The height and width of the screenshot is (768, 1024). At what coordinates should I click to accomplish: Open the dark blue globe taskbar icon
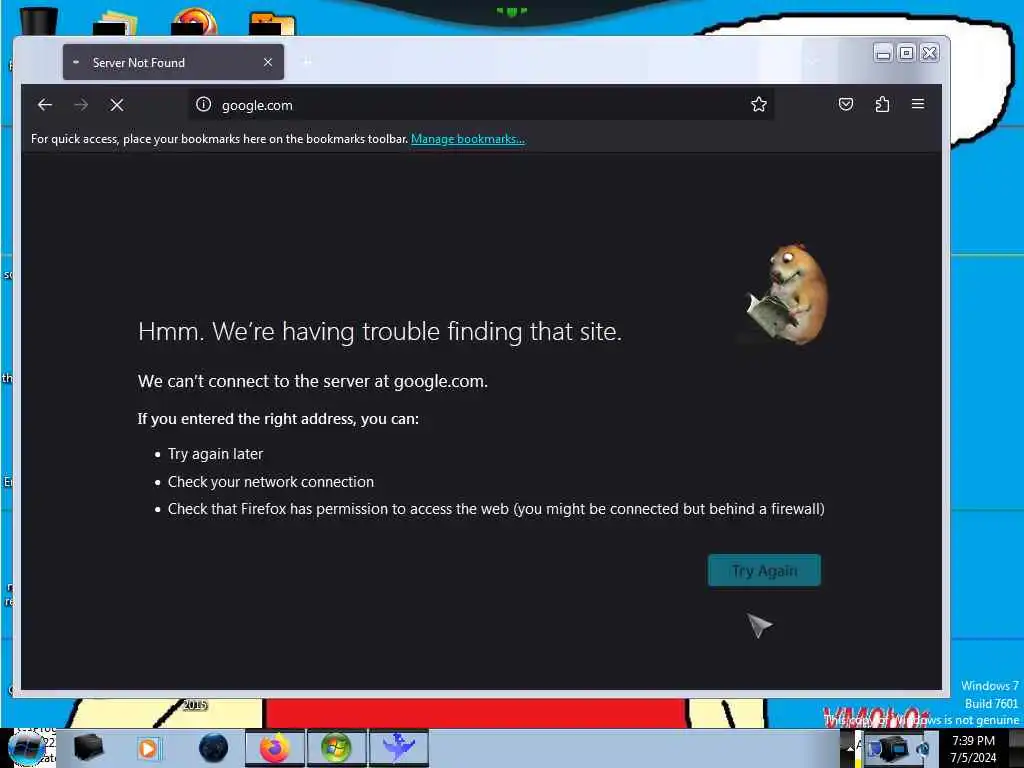pyautogui.click(x=213, y=748)
